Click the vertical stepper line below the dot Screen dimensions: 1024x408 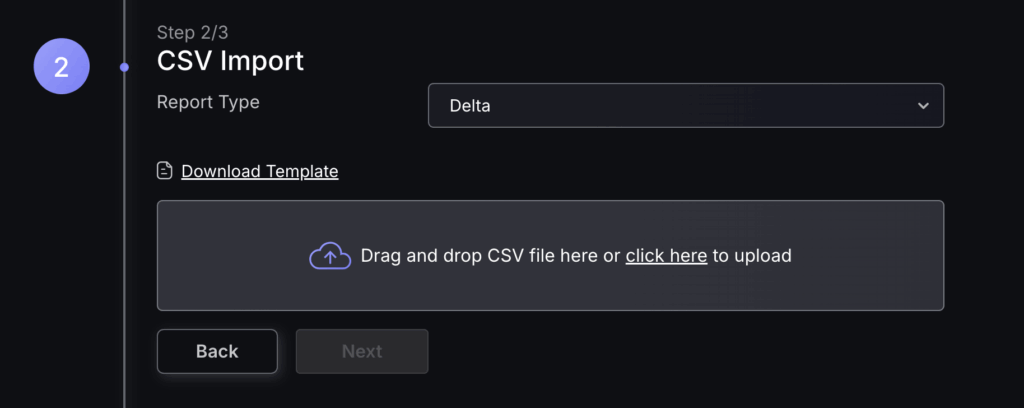tap(124, 250)
